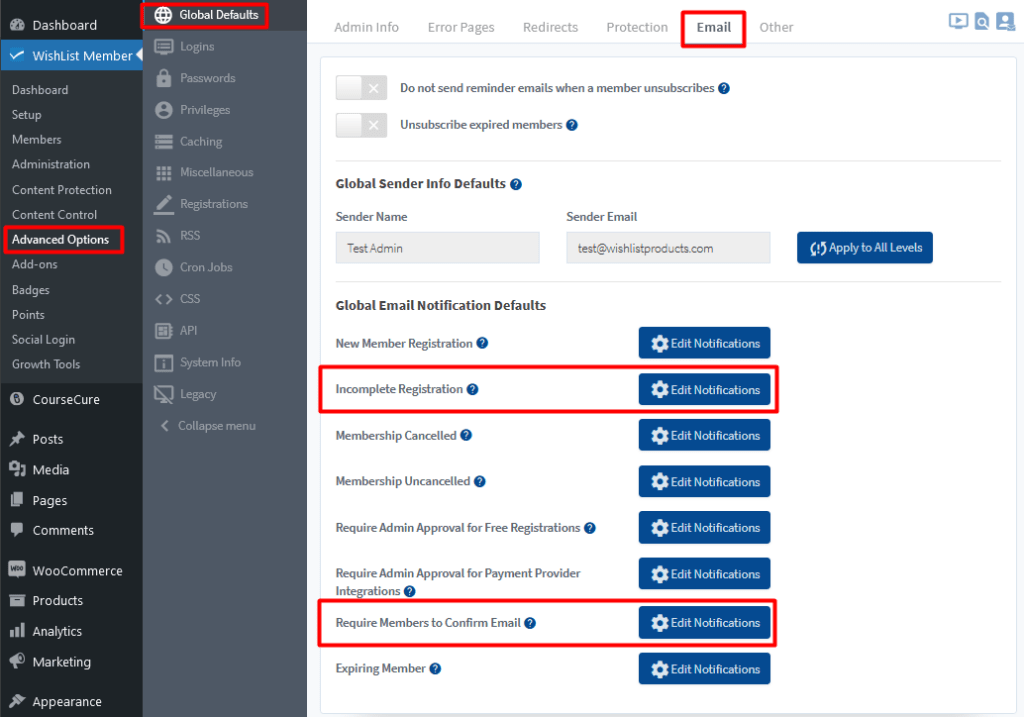Open help tooltip for Require Members to Confirm Email
The width and height of the screenshot is (1024, 717).
[x=530, y=623]
